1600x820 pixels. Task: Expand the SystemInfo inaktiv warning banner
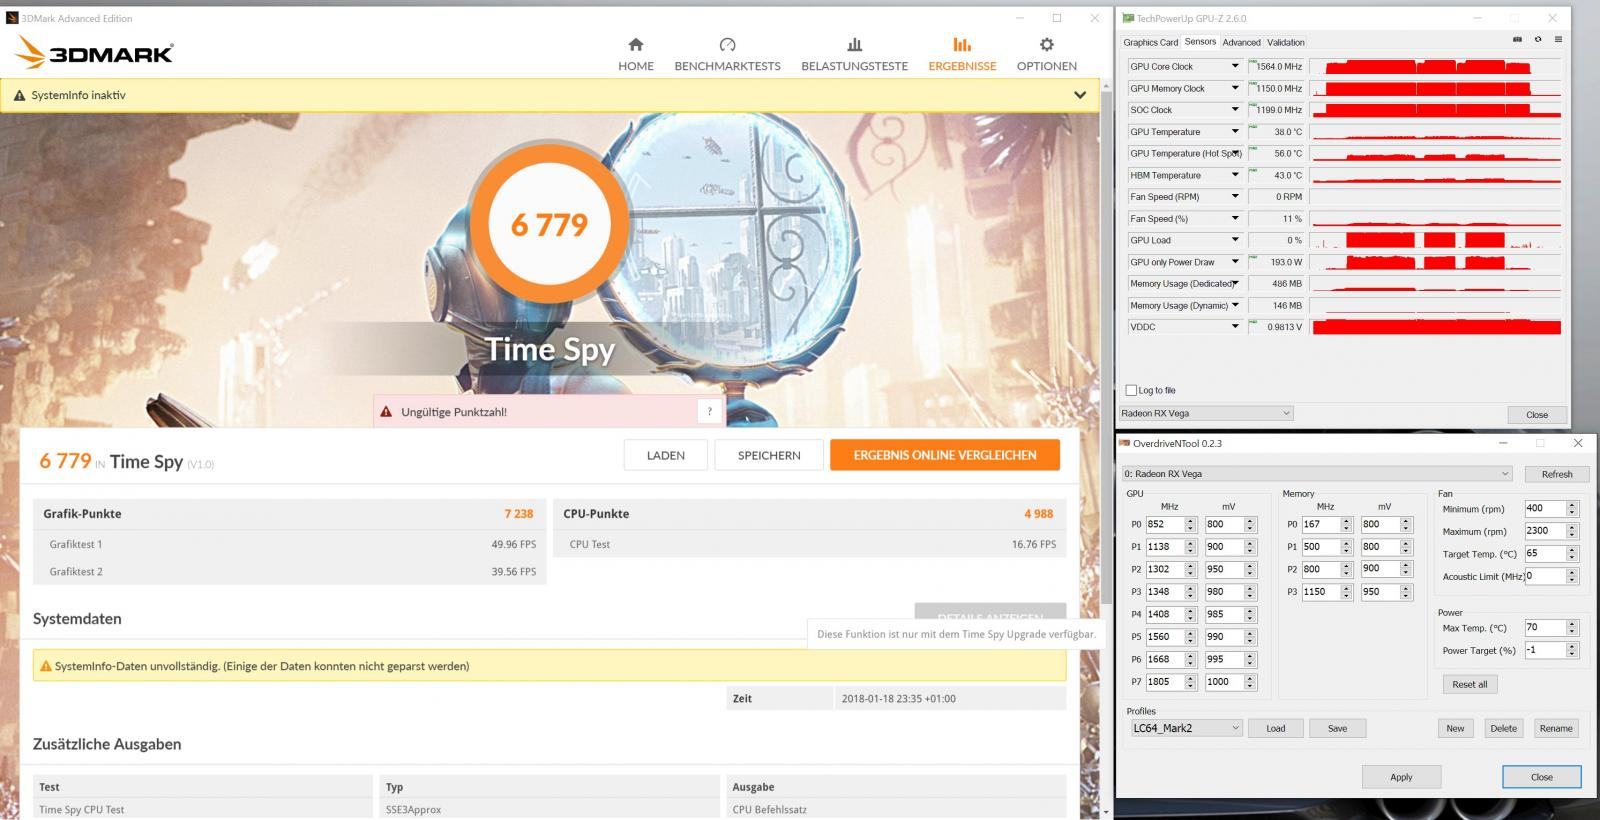point(1080,95)
